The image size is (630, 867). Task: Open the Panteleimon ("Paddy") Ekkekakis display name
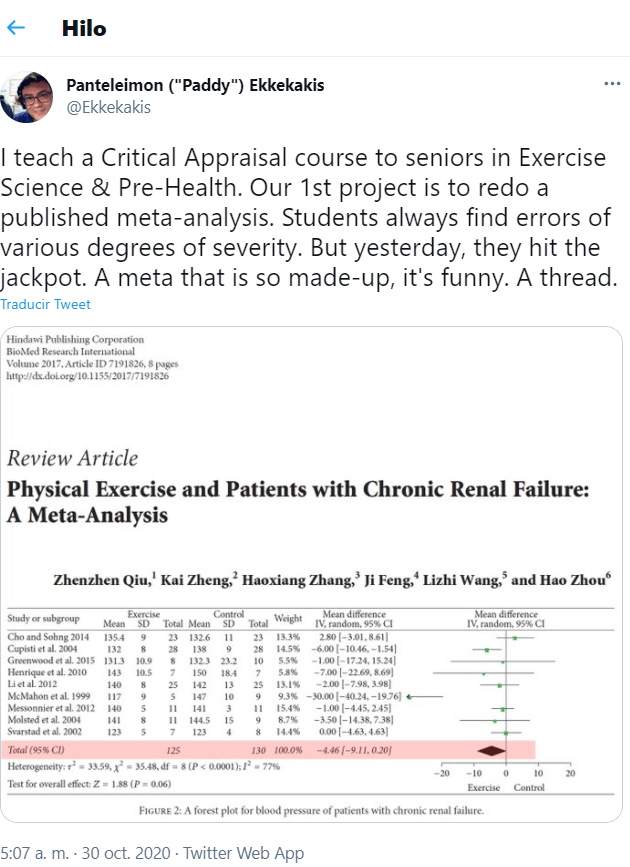pos(195,85)
